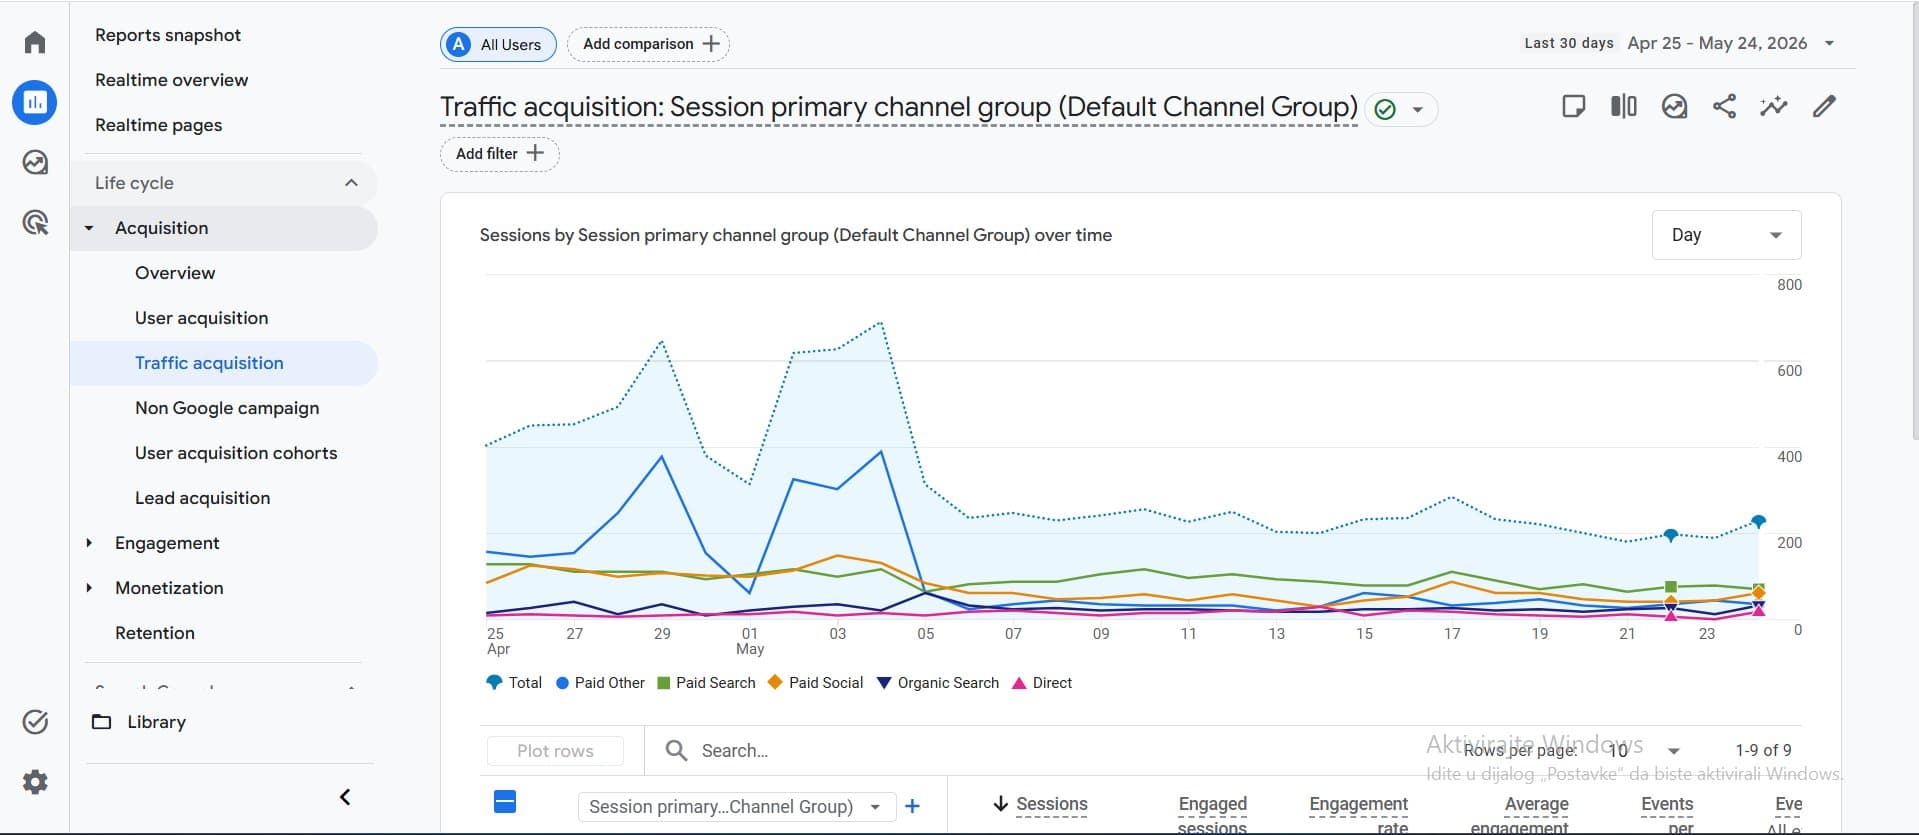Open User acquisition report
The image size is (1919, 835).
(202, 318)
